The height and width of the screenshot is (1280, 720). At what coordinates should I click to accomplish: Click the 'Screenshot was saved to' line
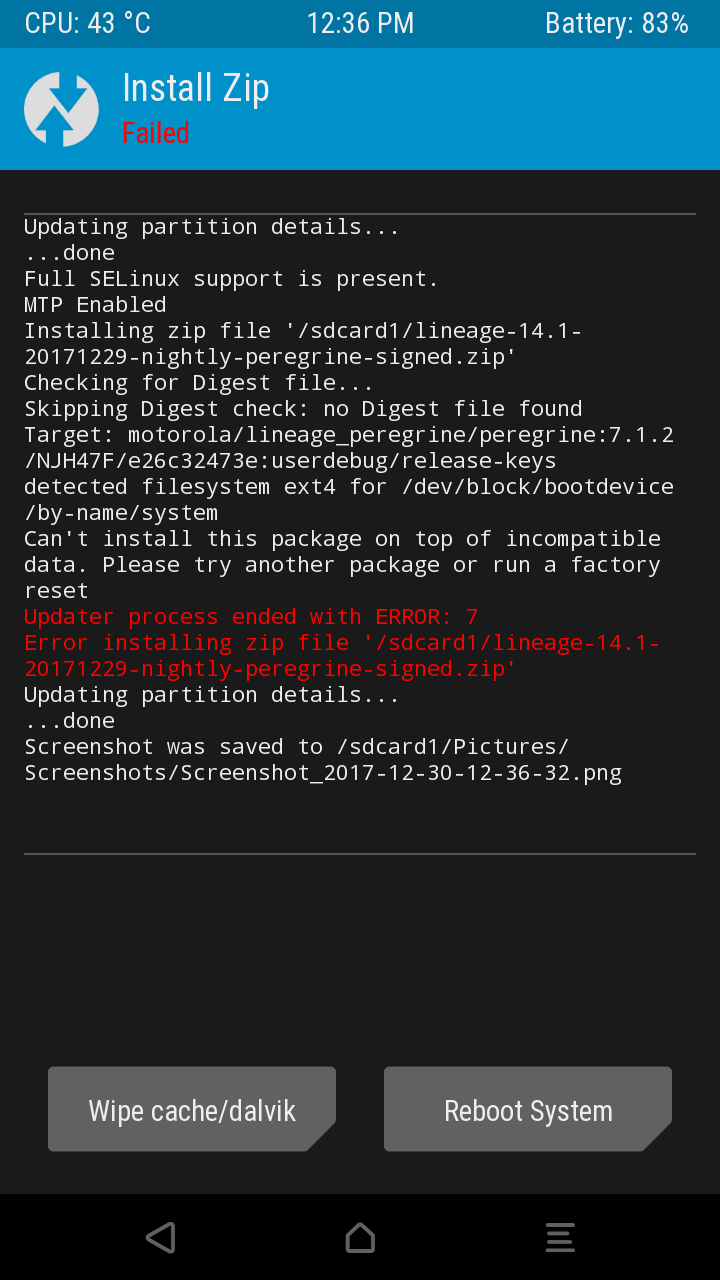(x=323, y=759)
